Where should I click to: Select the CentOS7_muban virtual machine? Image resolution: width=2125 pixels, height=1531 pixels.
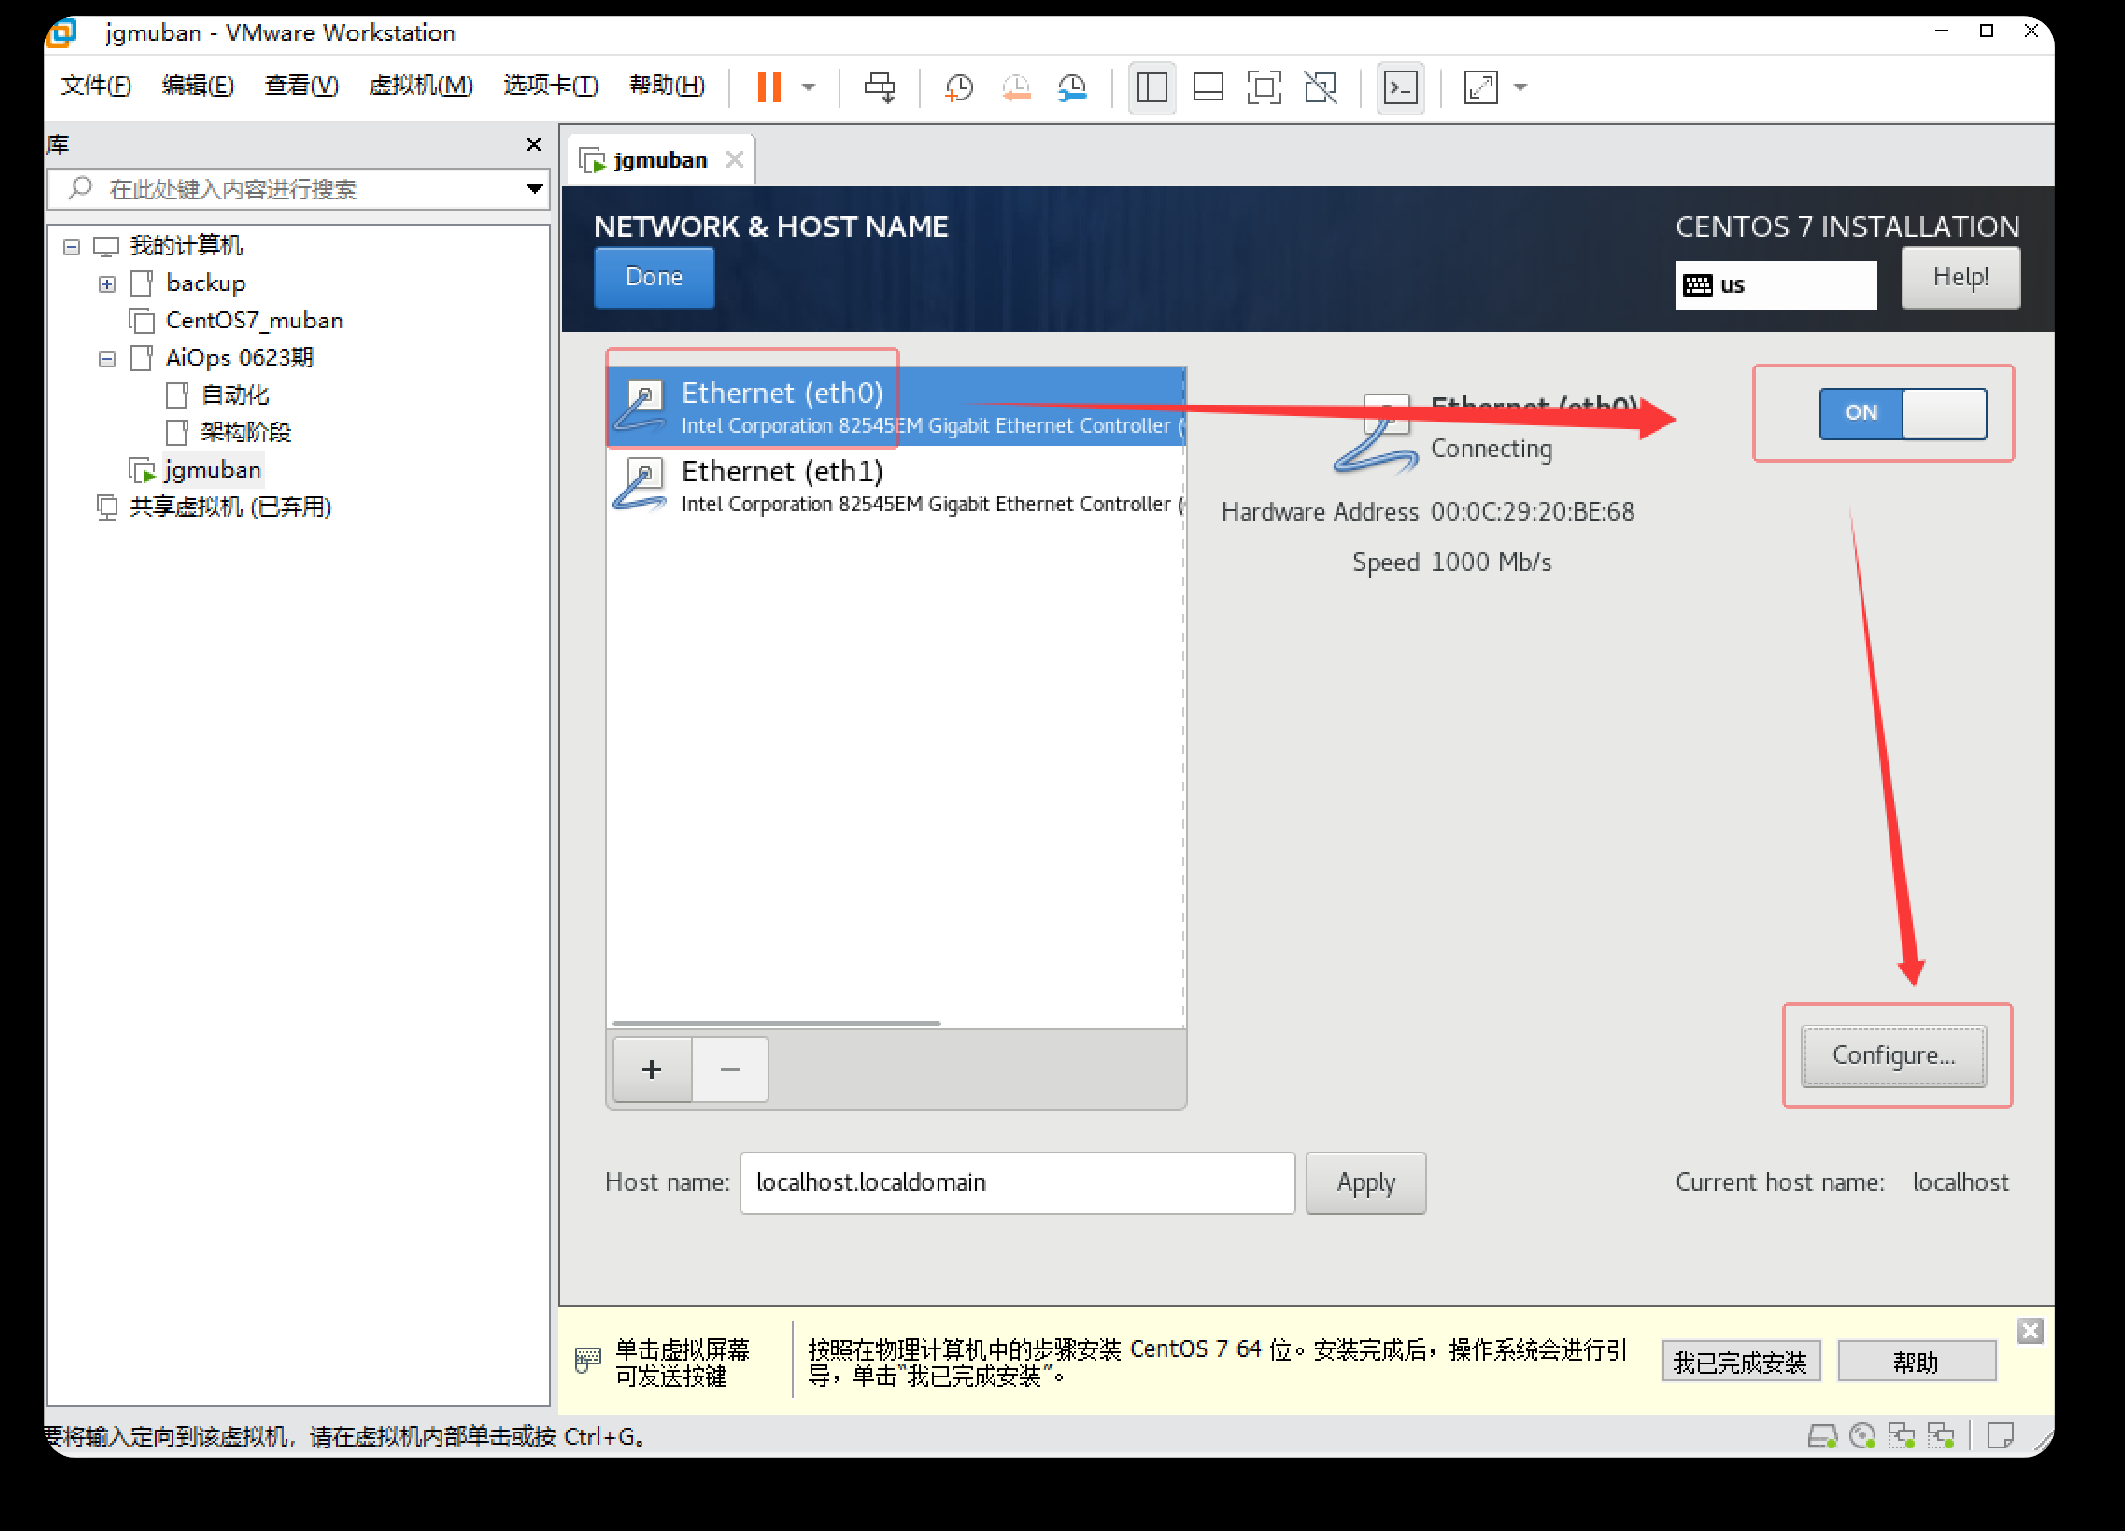tap(254, 321)
